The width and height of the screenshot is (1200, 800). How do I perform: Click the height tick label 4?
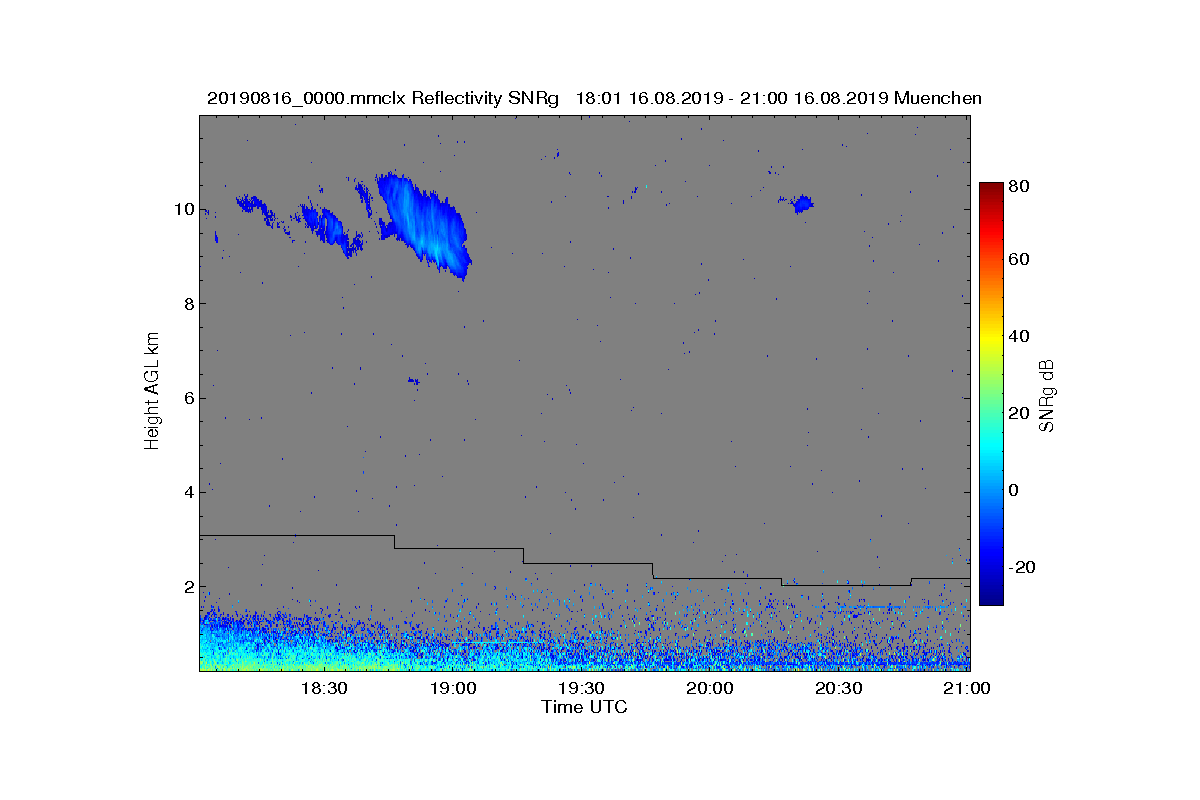188,493
